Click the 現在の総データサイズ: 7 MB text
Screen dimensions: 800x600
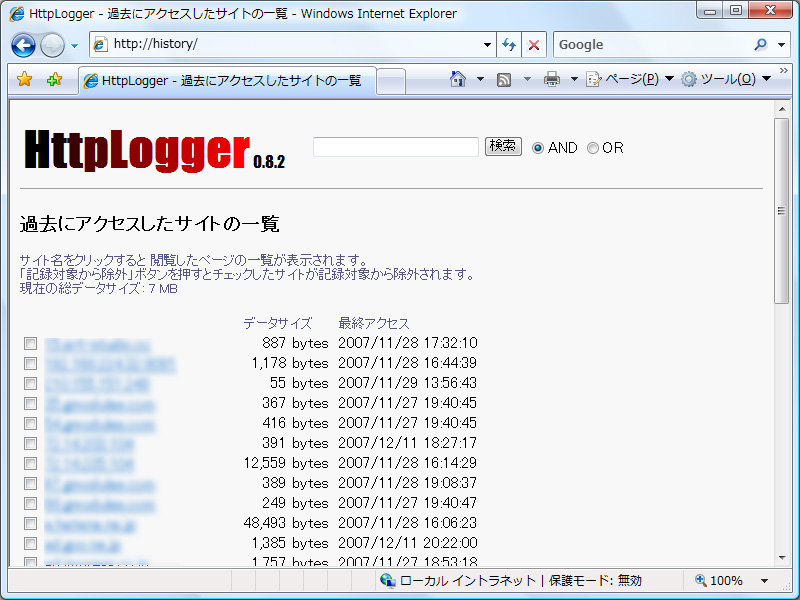[99, 289]
